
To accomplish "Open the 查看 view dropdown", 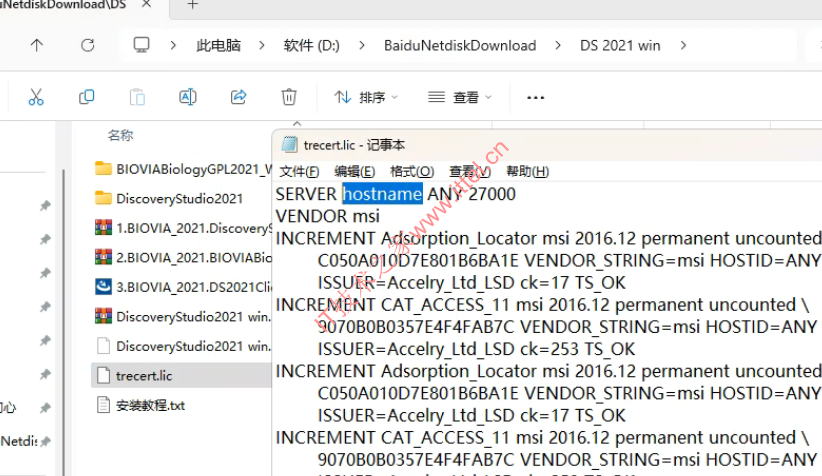I will click(x=460, y=98).
